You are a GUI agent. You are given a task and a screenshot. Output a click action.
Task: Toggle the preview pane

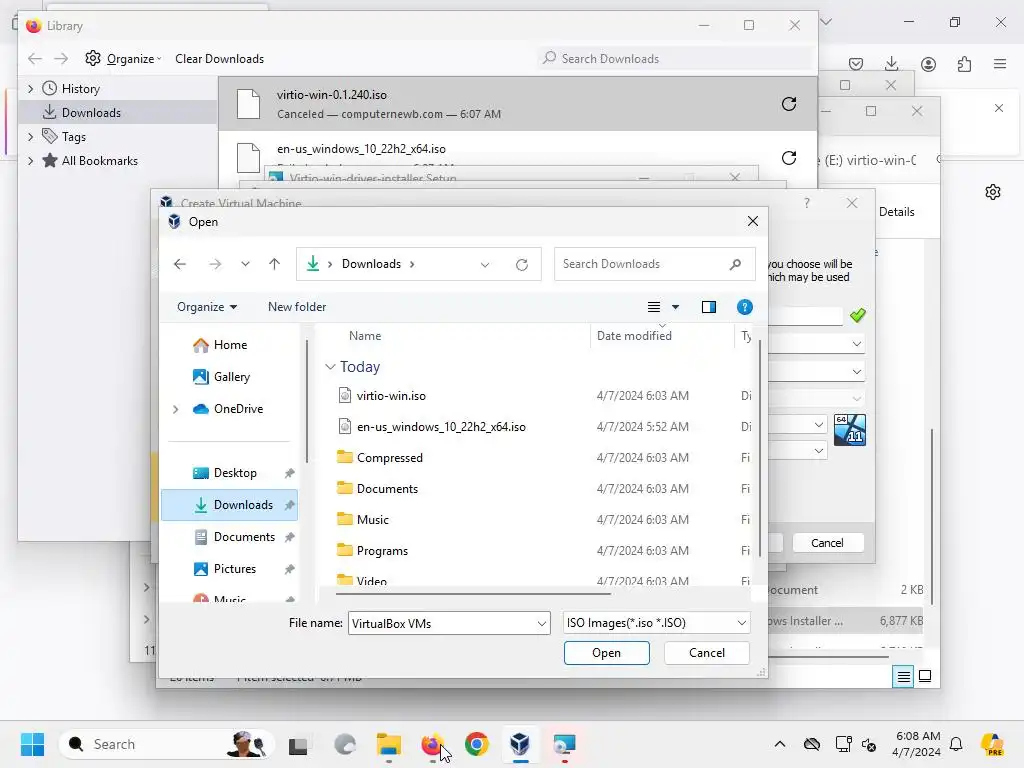[709, 307]
